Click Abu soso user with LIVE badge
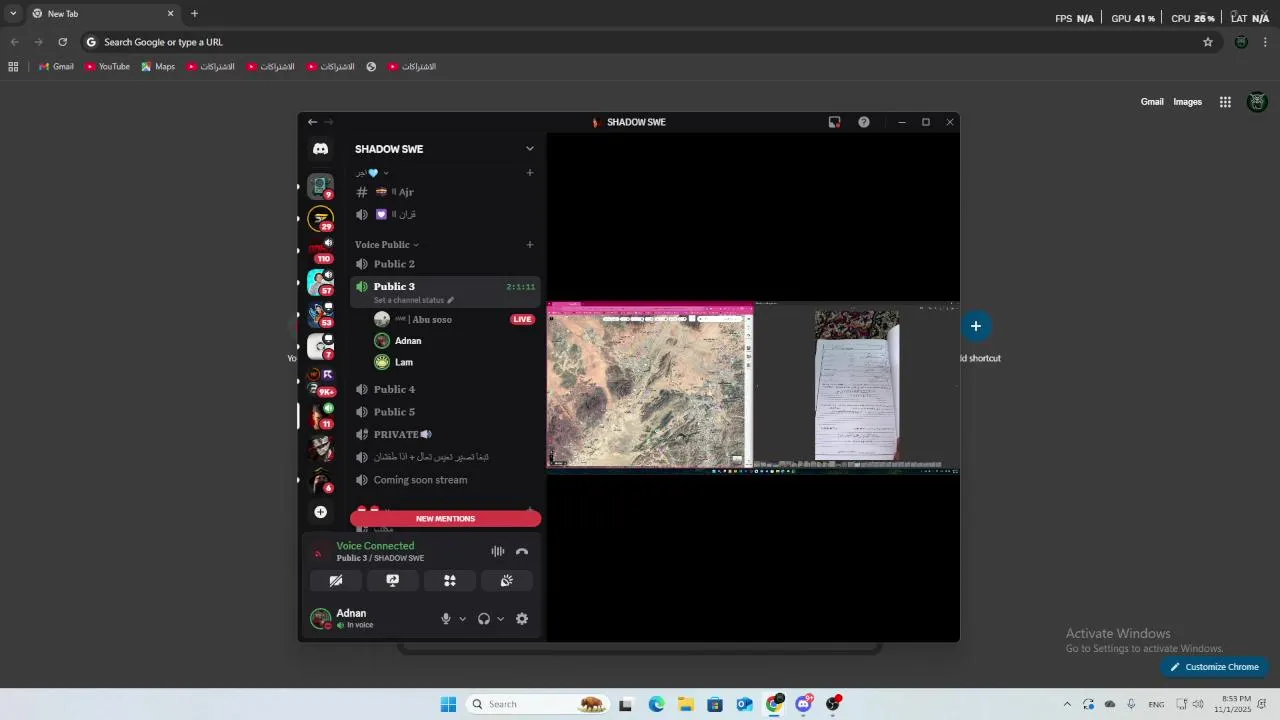Viewport: 1280px width, 720px height. click(453, 319)
